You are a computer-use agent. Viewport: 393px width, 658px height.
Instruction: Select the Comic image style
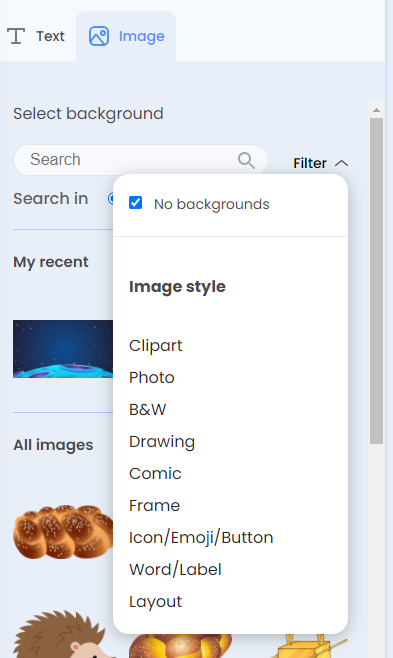tap(155, 473)
